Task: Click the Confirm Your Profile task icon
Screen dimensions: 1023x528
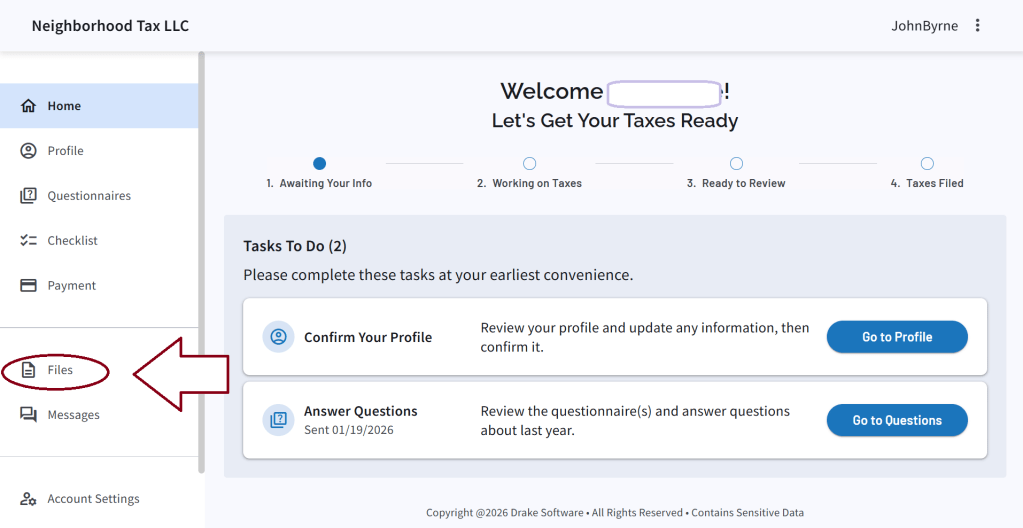Action: tap(278, 337)
